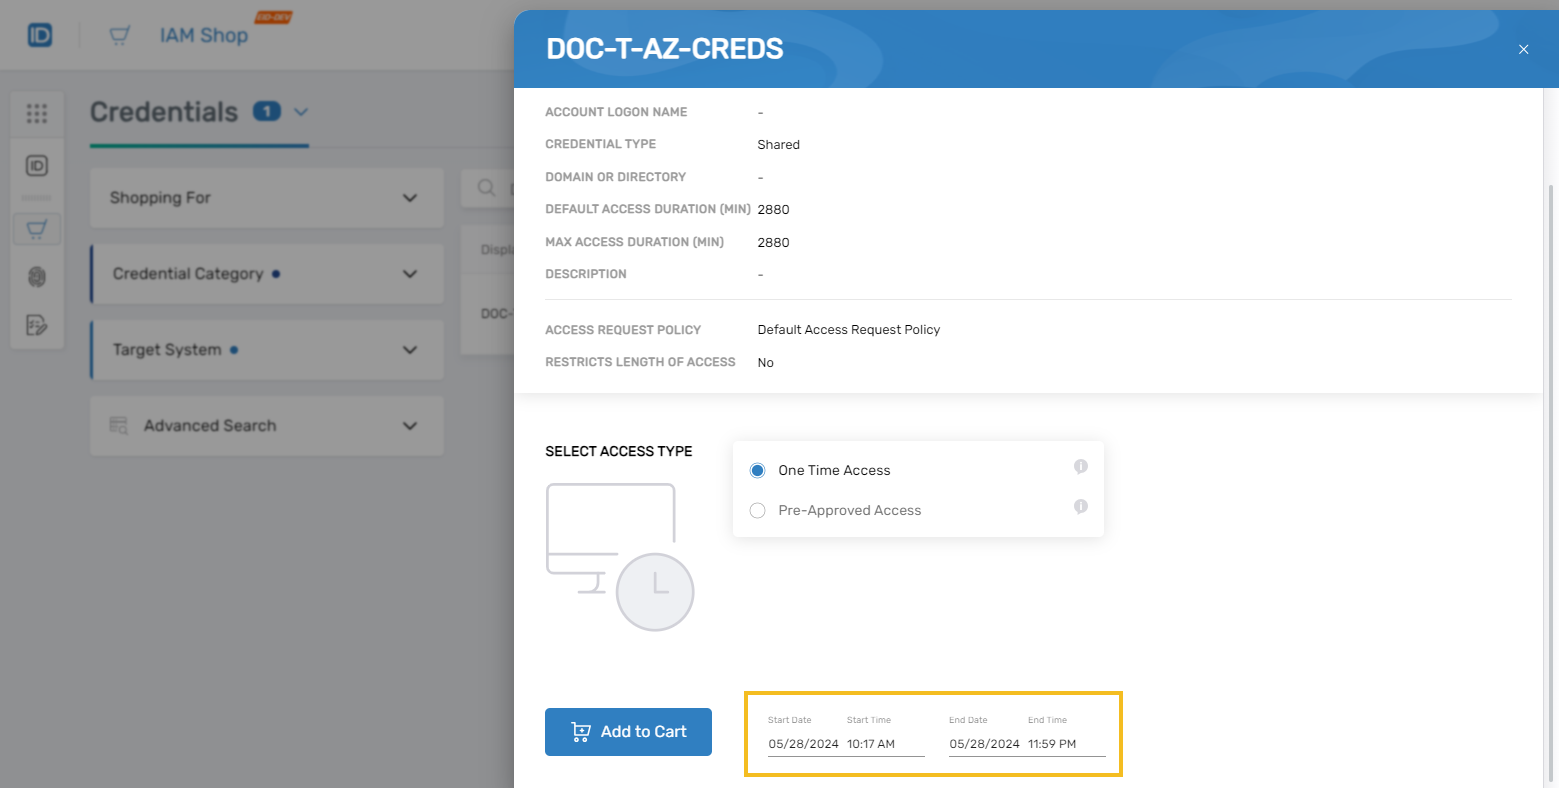Expand the Credential Category filter
Screen dimensions: 1559x788
point(409,274)
